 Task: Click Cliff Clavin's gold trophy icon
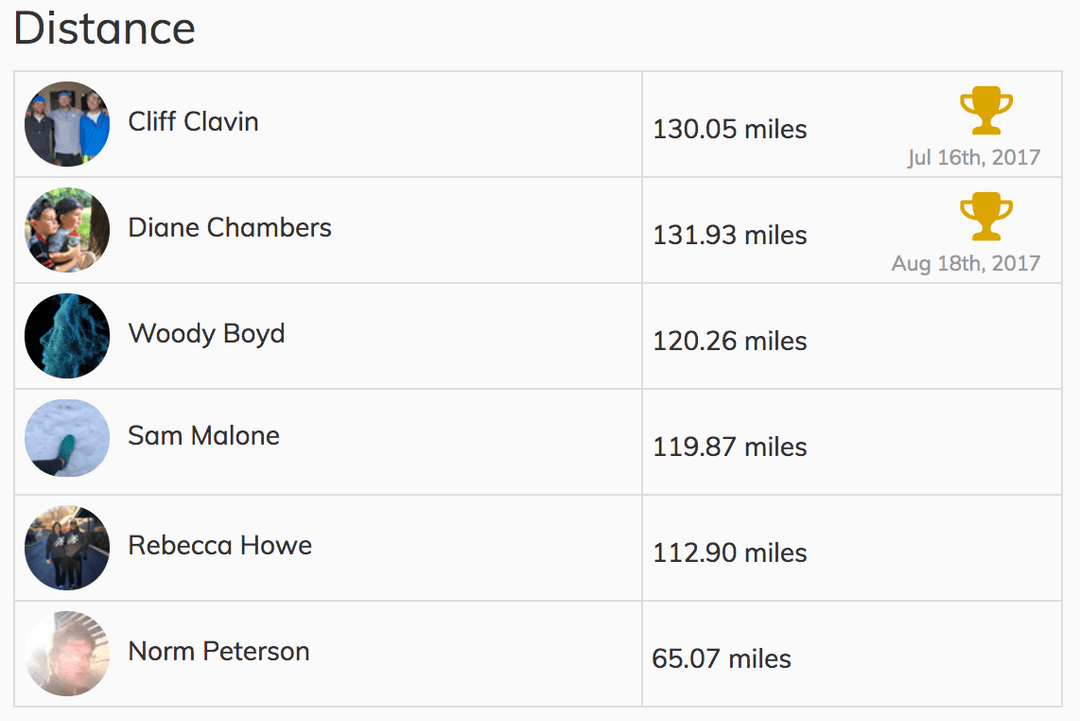(986, 110)
